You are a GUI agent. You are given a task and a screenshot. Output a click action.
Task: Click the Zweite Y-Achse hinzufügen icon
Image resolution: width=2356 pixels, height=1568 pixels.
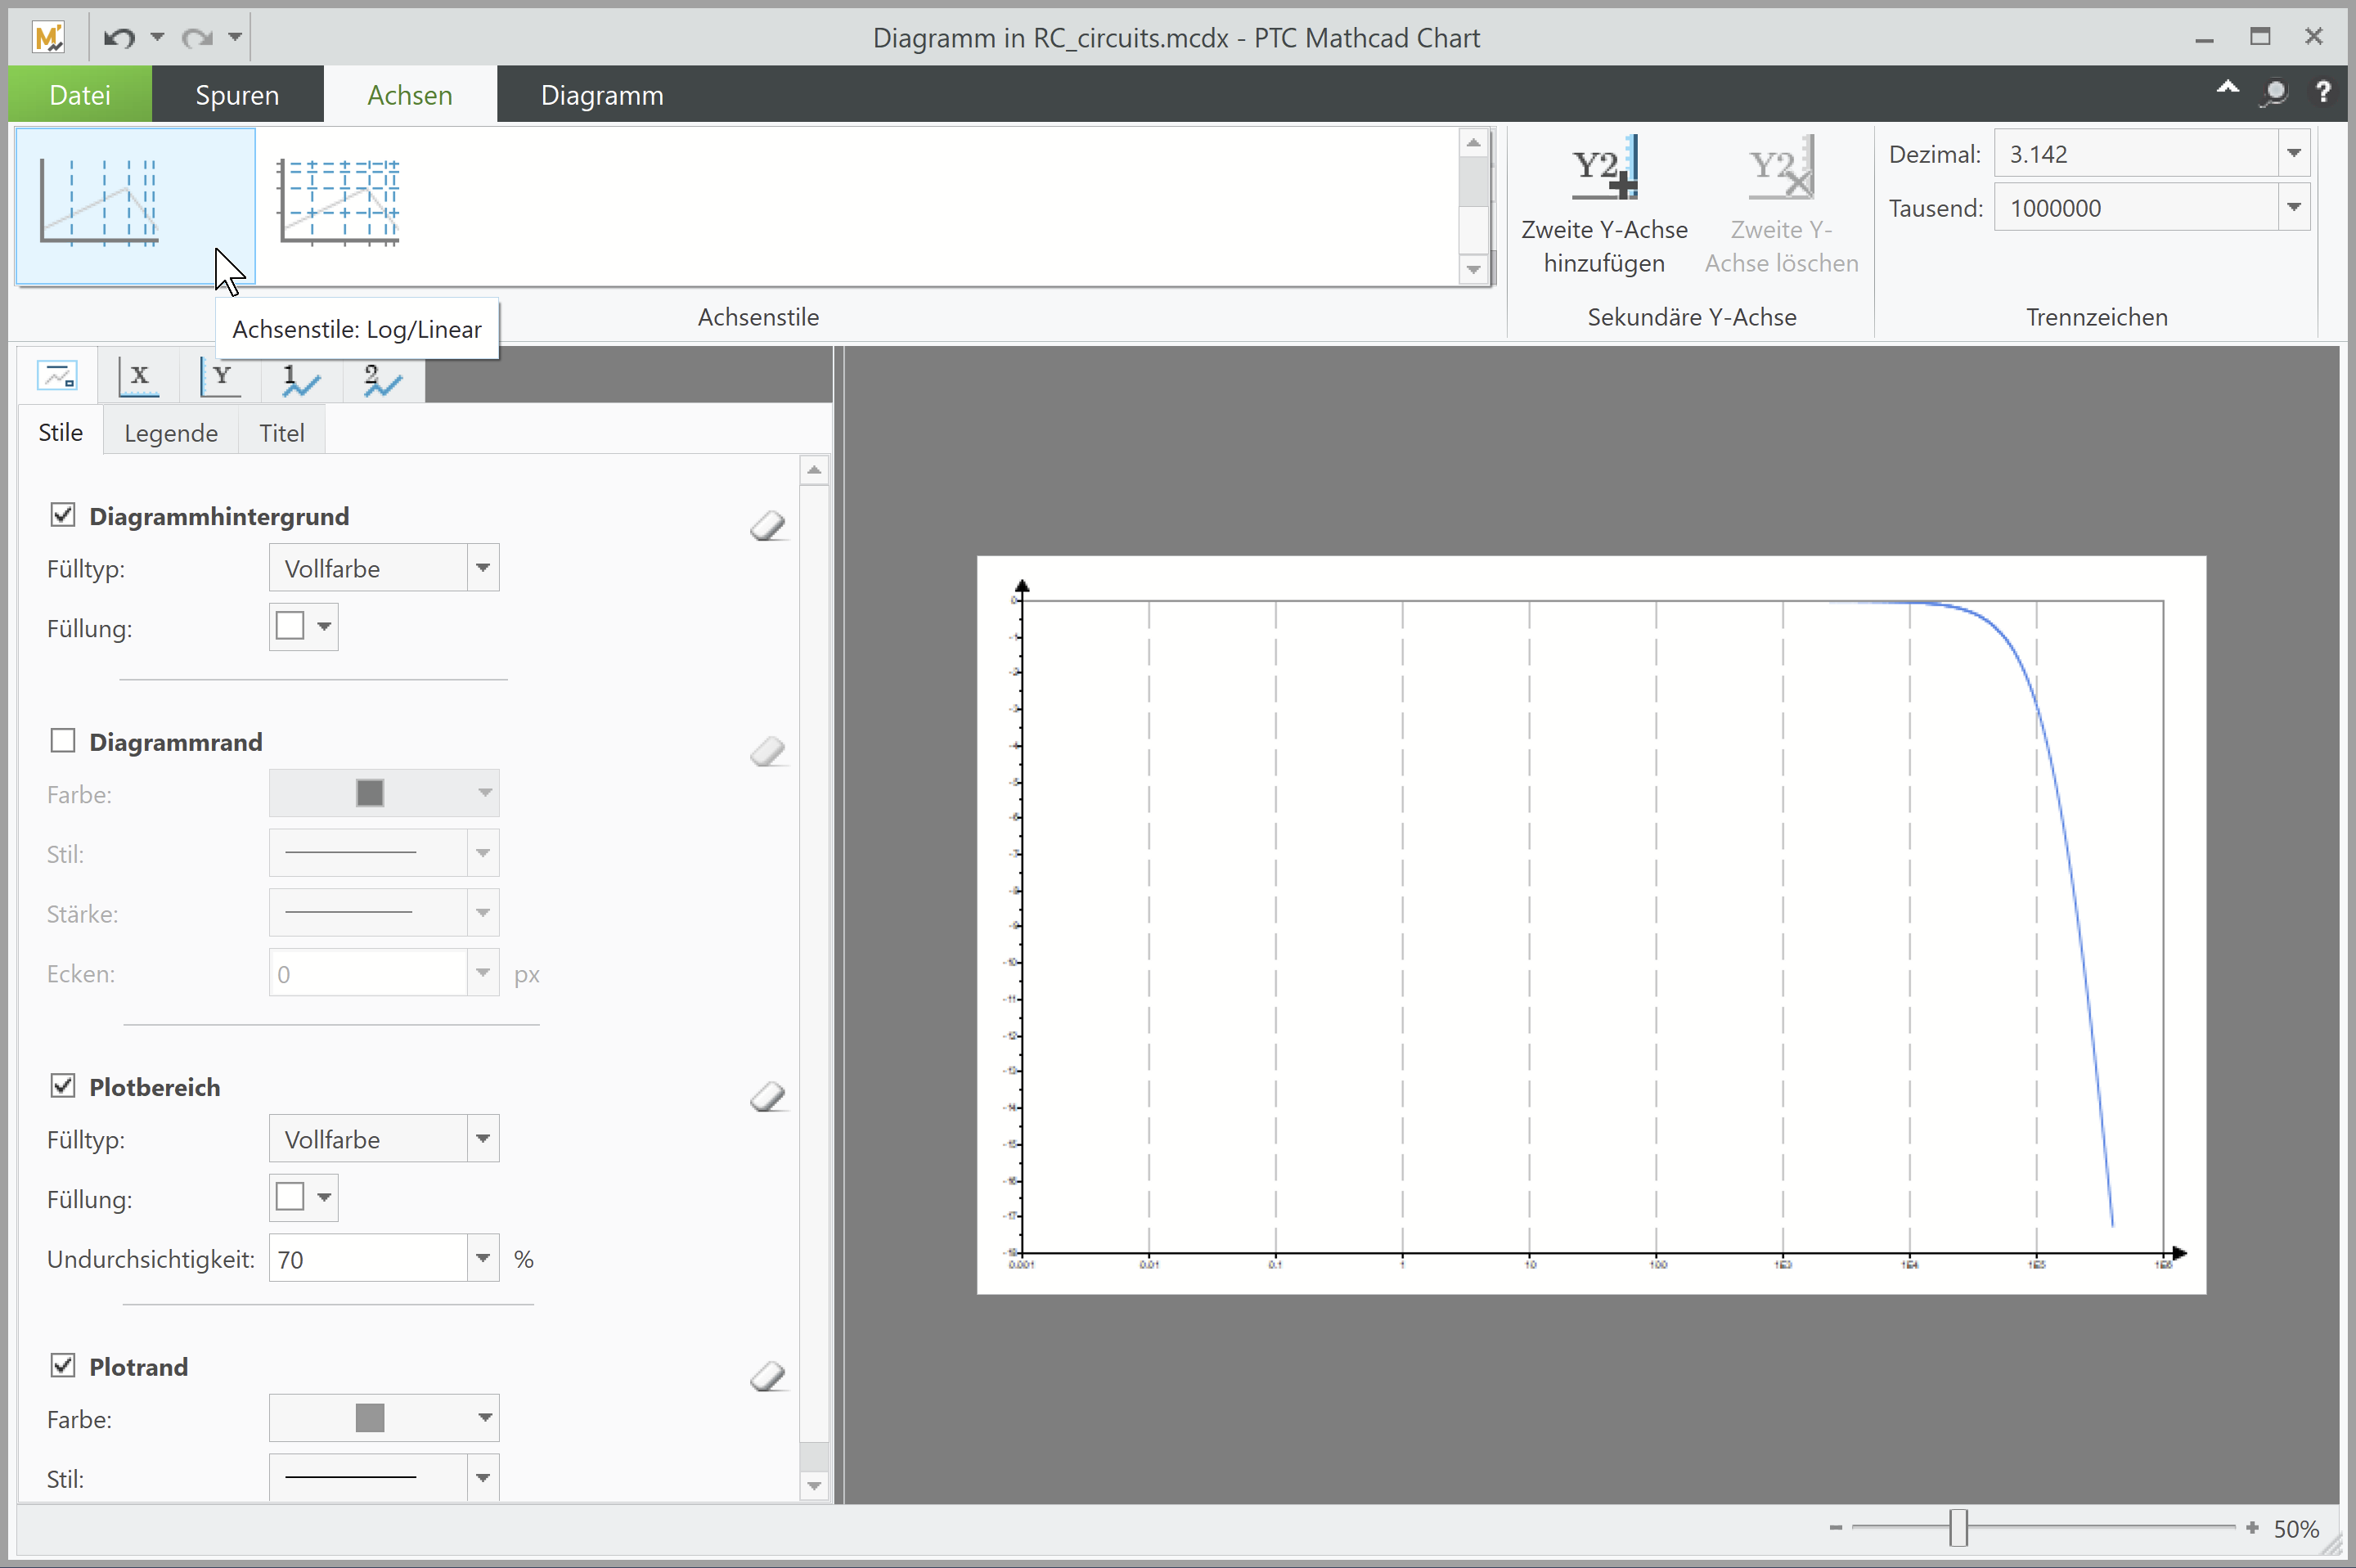coord(1604,168)
